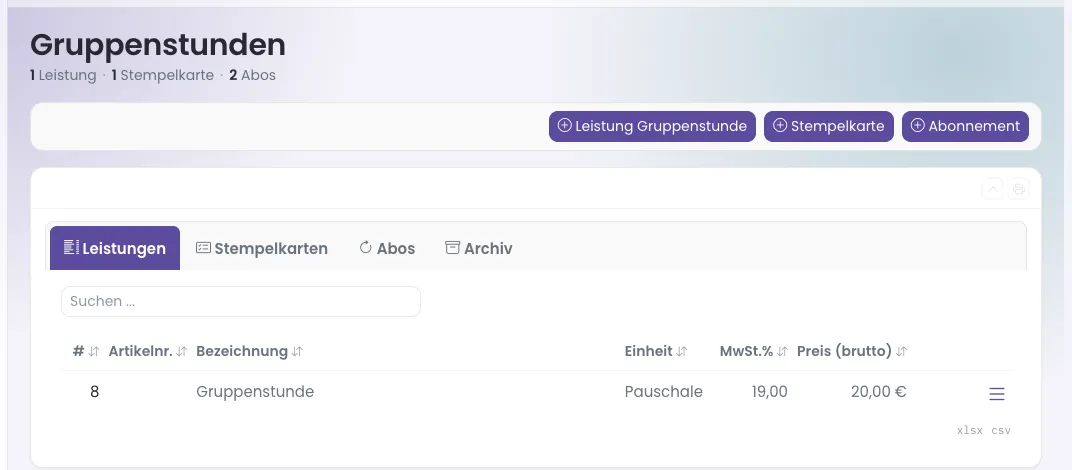Switch to the Leistungen tab
Viewport: 1072px width, 470px height.
(115, 248)
